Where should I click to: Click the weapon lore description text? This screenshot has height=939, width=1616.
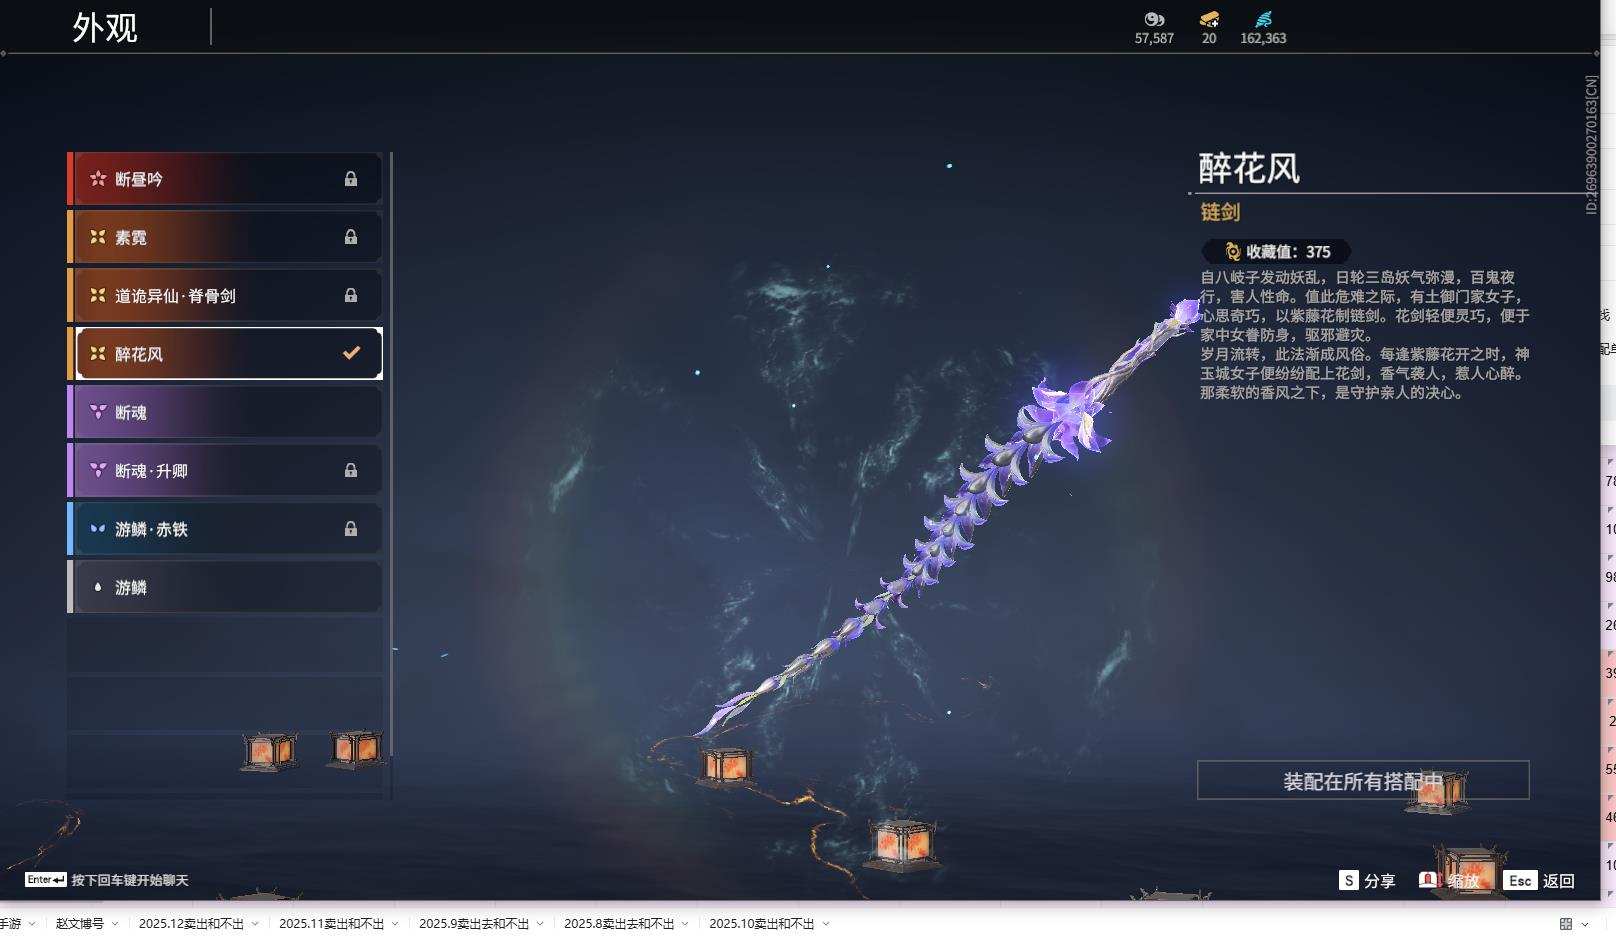coord(1365,335)
